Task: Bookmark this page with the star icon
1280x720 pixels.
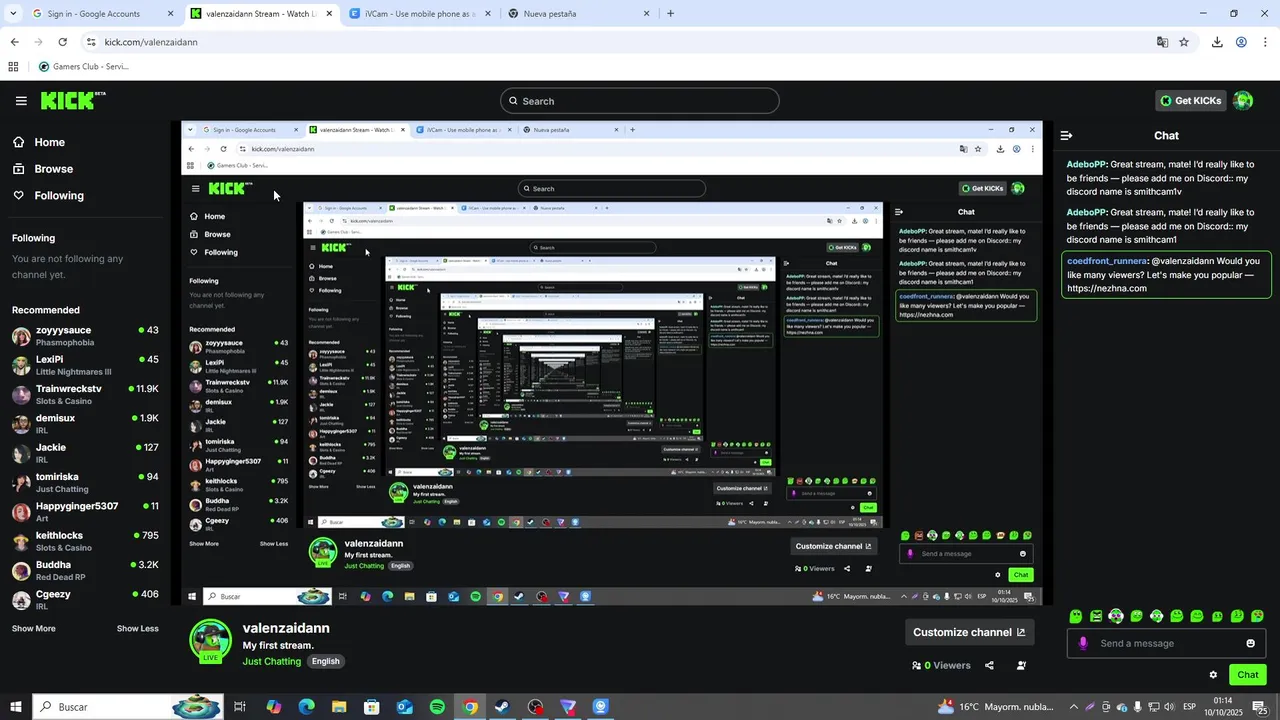Action: click(1184, 42)
